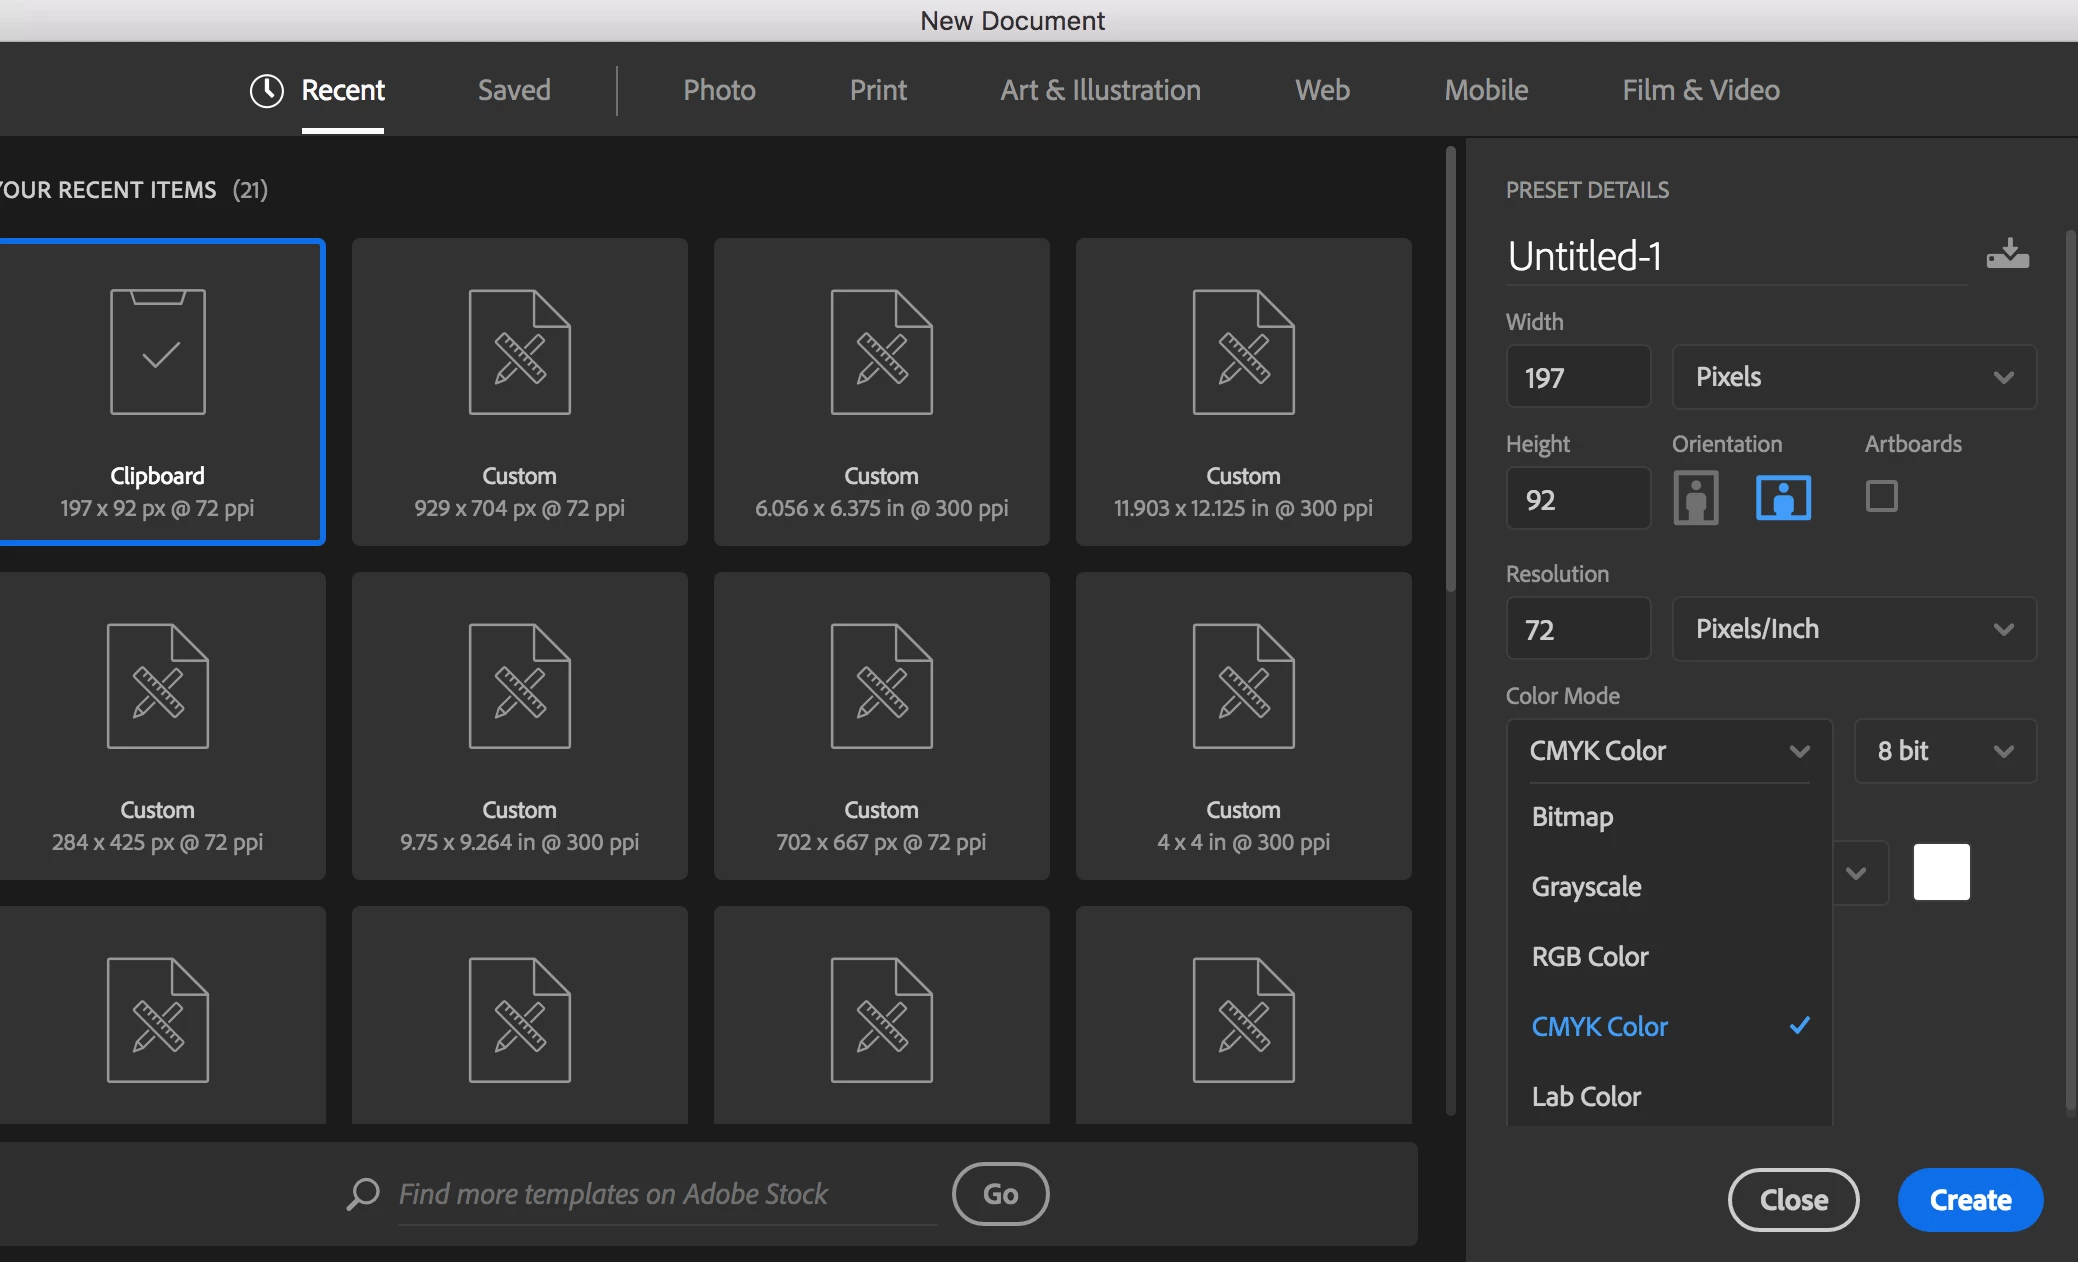This screenshot has width=2078, height=1262.
Task: Switch to the Film & Video tab
Action: click(1700, 90)
